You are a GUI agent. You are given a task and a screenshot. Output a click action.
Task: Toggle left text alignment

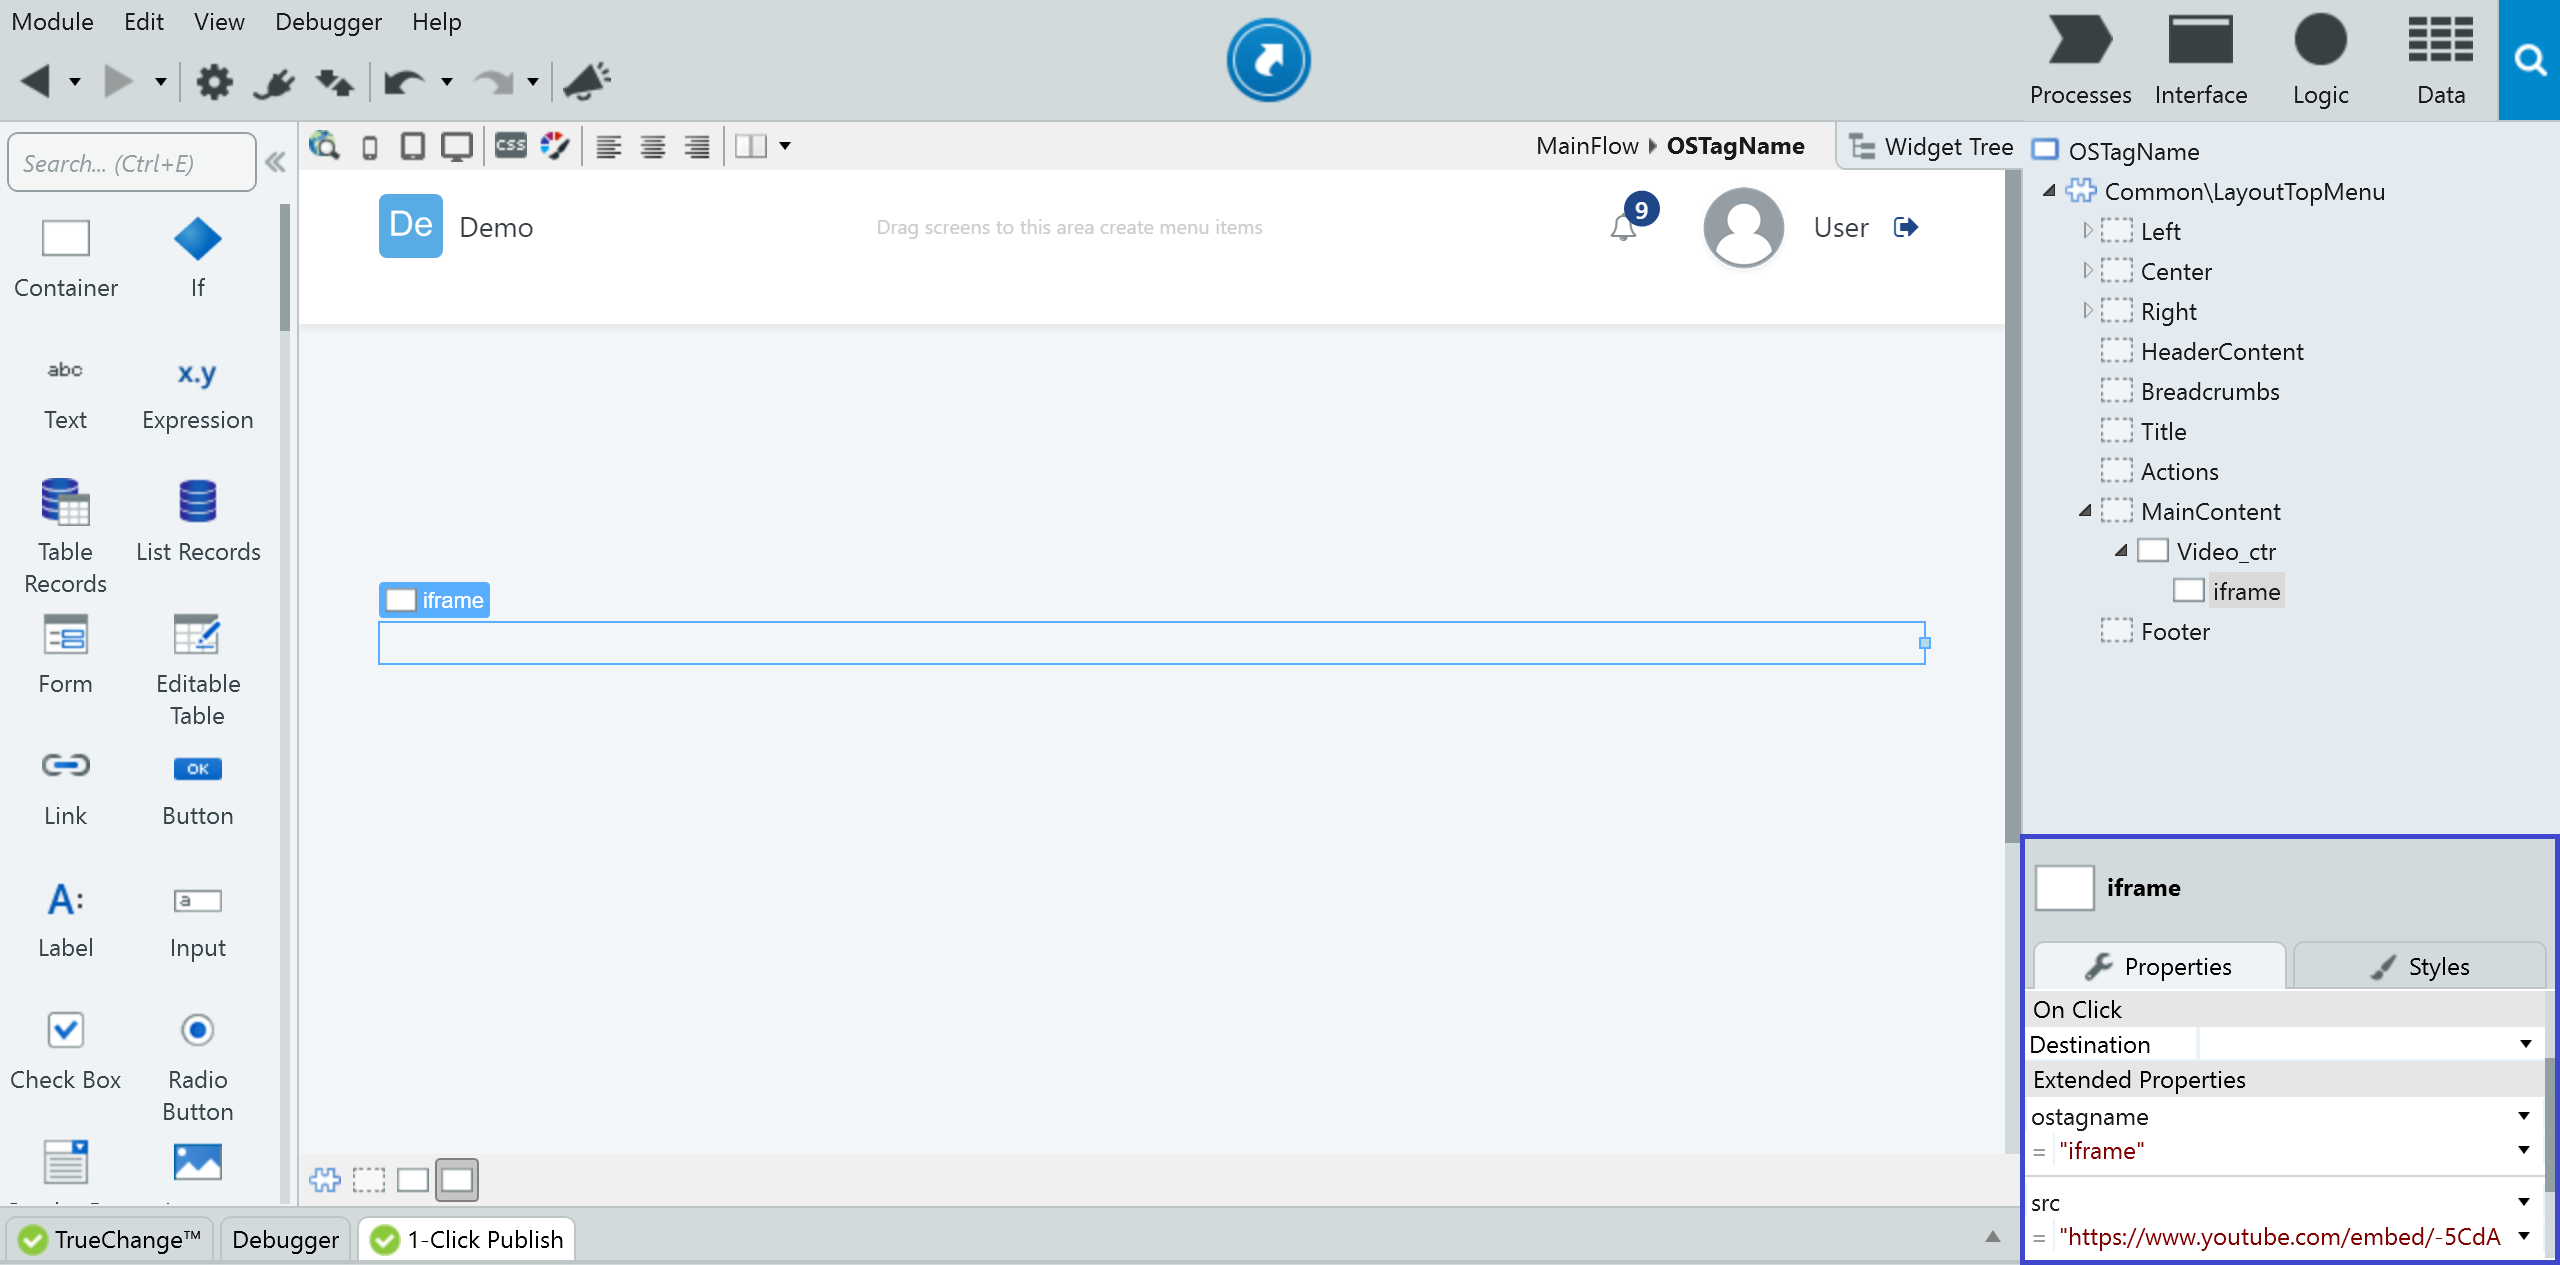pos(608,146)
